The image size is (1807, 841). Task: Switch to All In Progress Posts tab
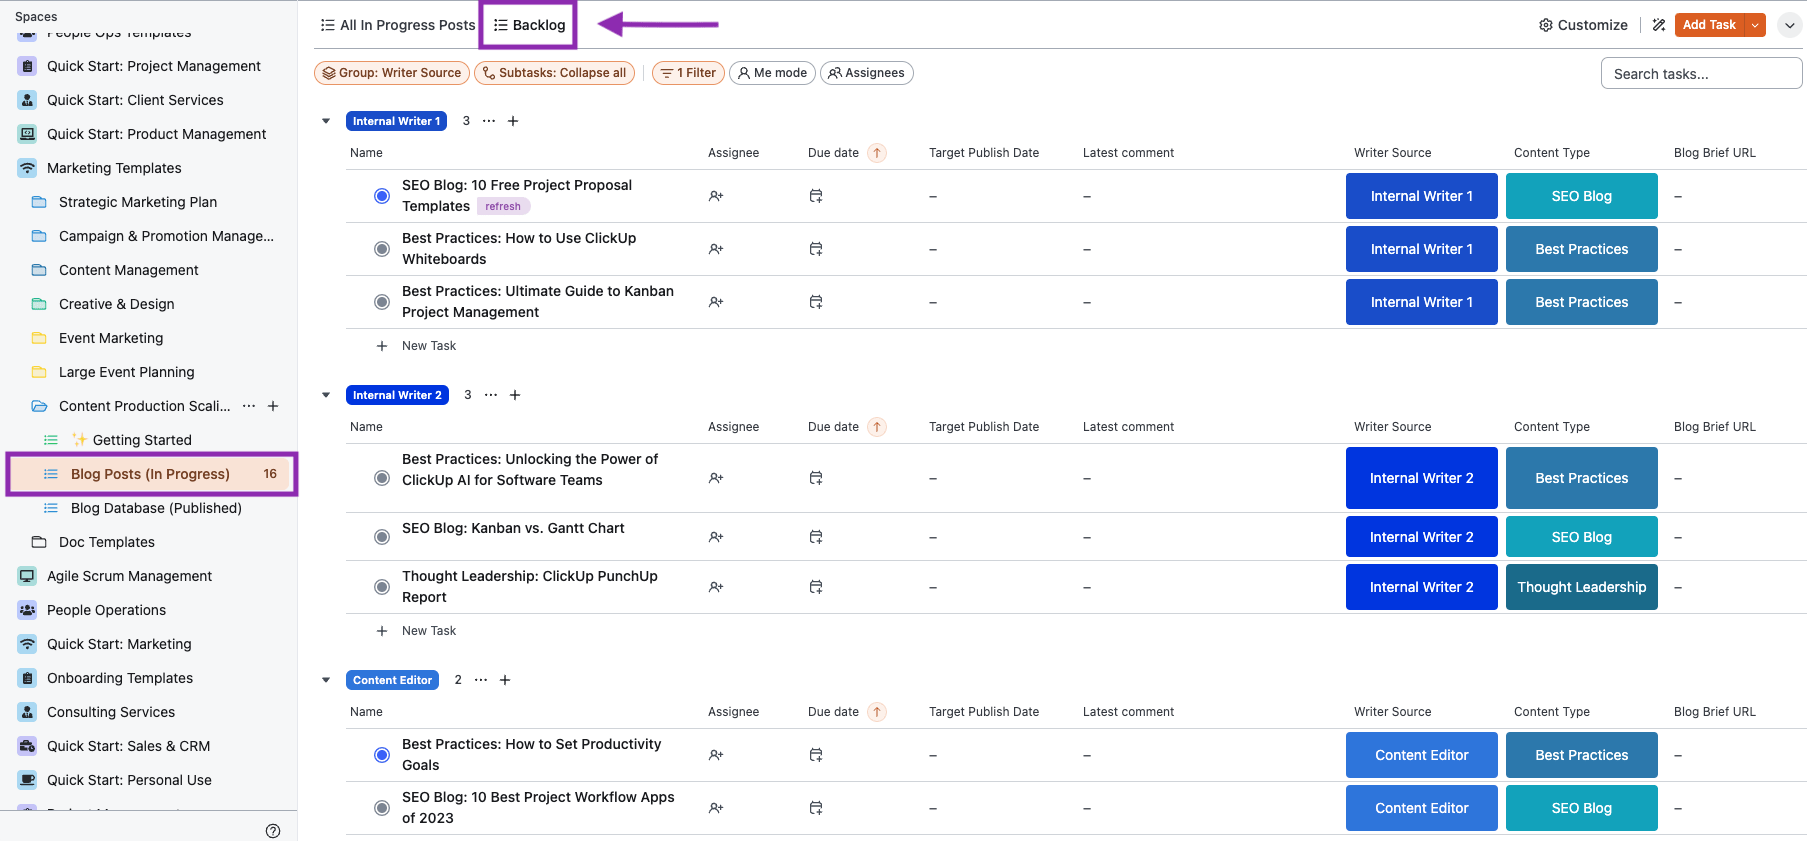point(398,25)
